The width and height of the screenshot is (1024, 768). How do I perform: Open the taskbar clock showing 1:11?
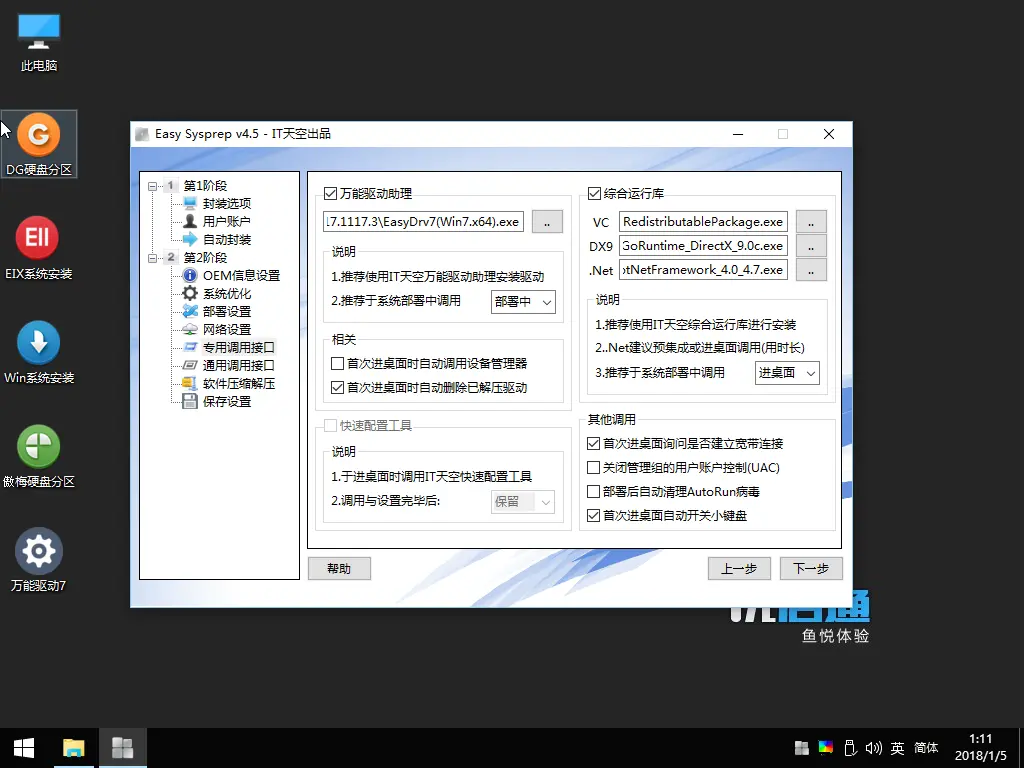980,748
